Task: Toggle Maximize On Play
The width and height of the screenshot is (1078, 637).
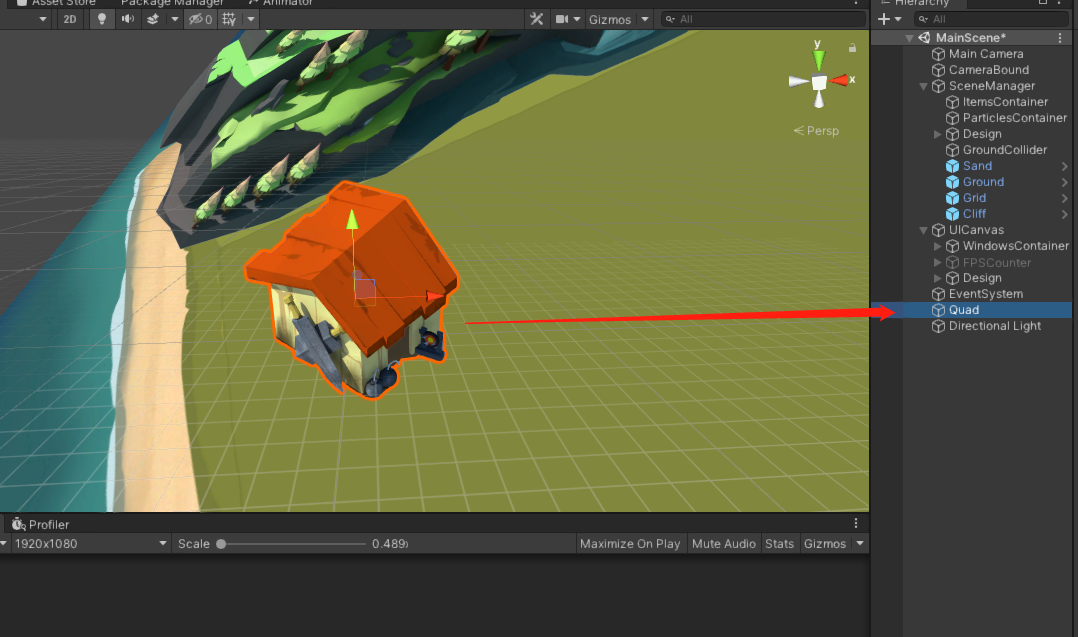Action: click(x=630, y=544)
